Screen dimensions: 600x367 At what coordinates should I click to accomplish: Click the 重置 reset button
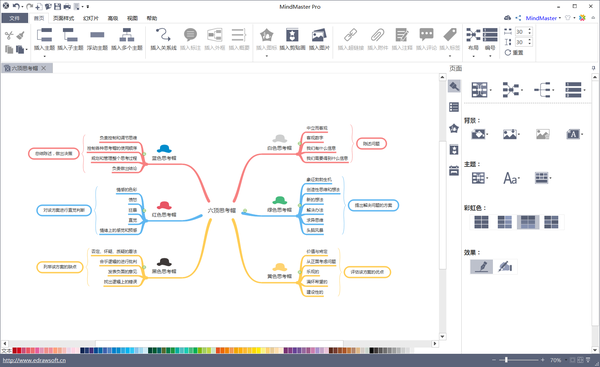coord(514,52)
